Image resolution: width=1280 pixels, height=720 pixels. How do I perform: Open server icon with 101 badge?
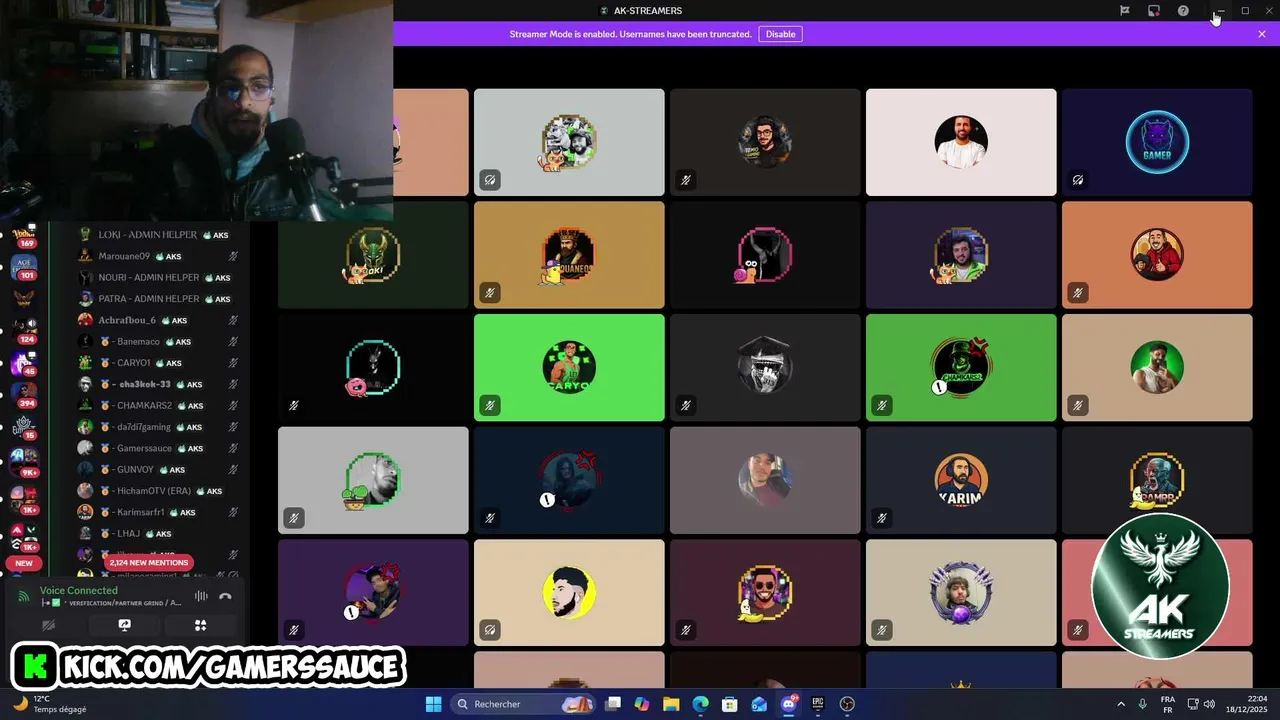point(24,268)
